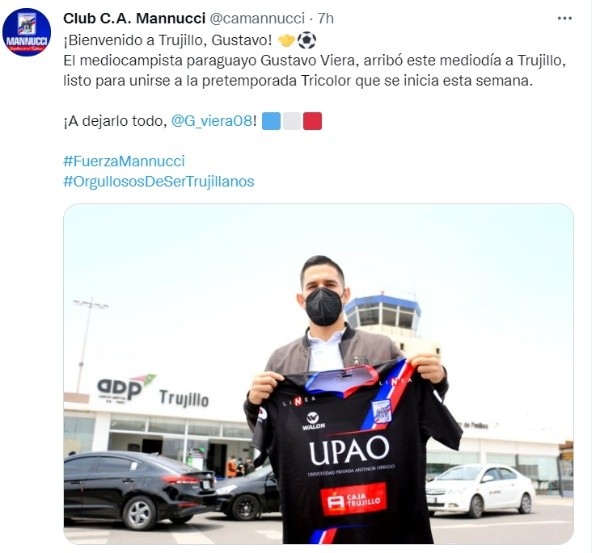Click the white square emoji
The height and width of the screenshot is (553, 600).
coord(292,121)
